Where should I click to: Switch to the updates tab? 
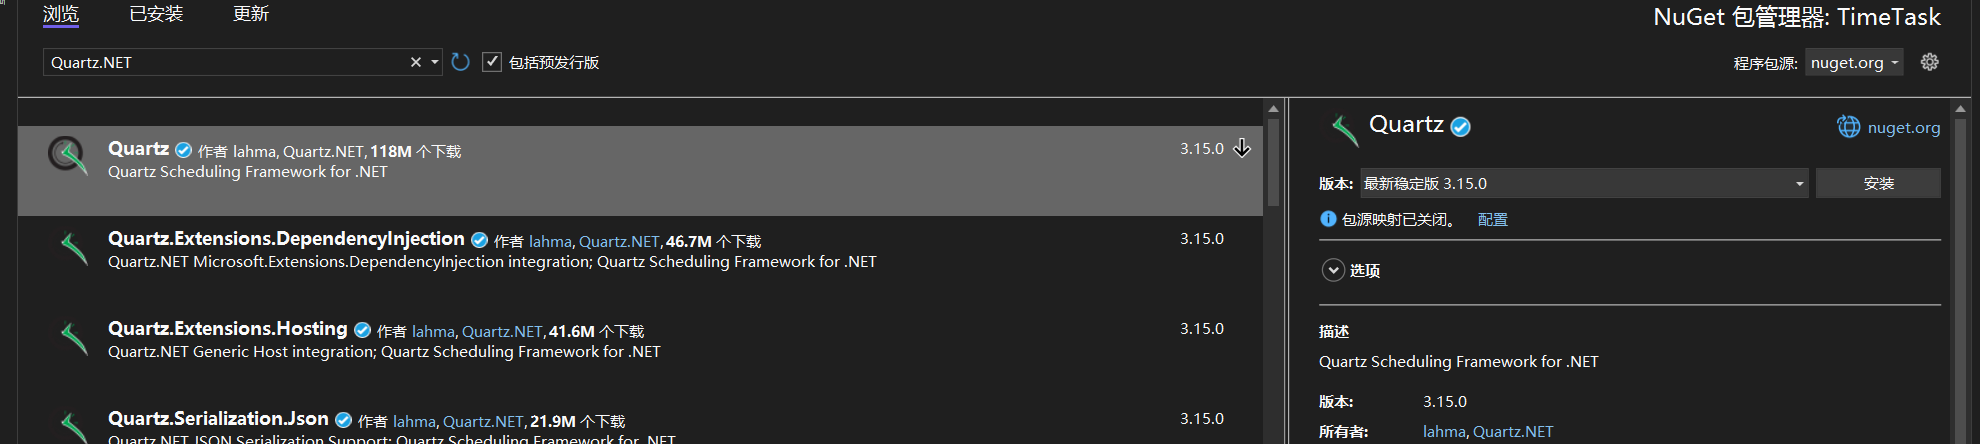tap(251, 14)
